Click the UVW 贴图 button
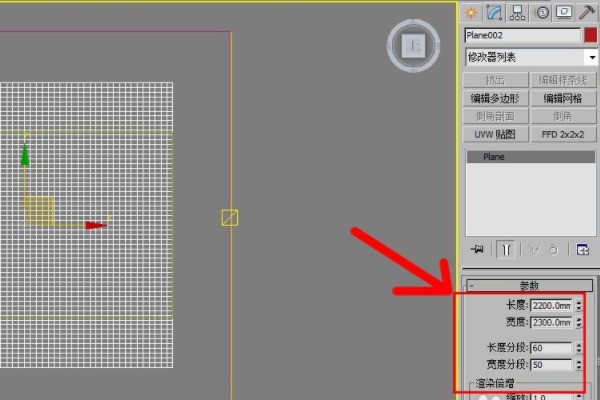Screen dimensions: 600x400 tap(496, 134)
